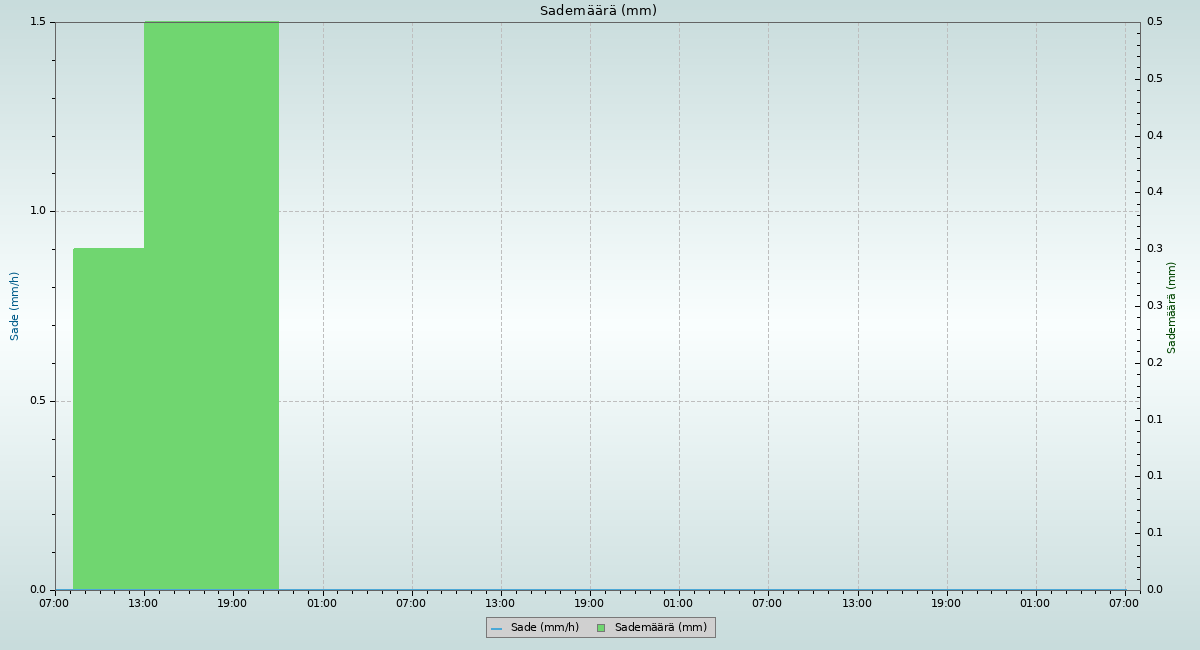Click the first 01:00 time axis label
Image resolution: width=1200 pixels, height=650 pixels.
coord(322,603)
